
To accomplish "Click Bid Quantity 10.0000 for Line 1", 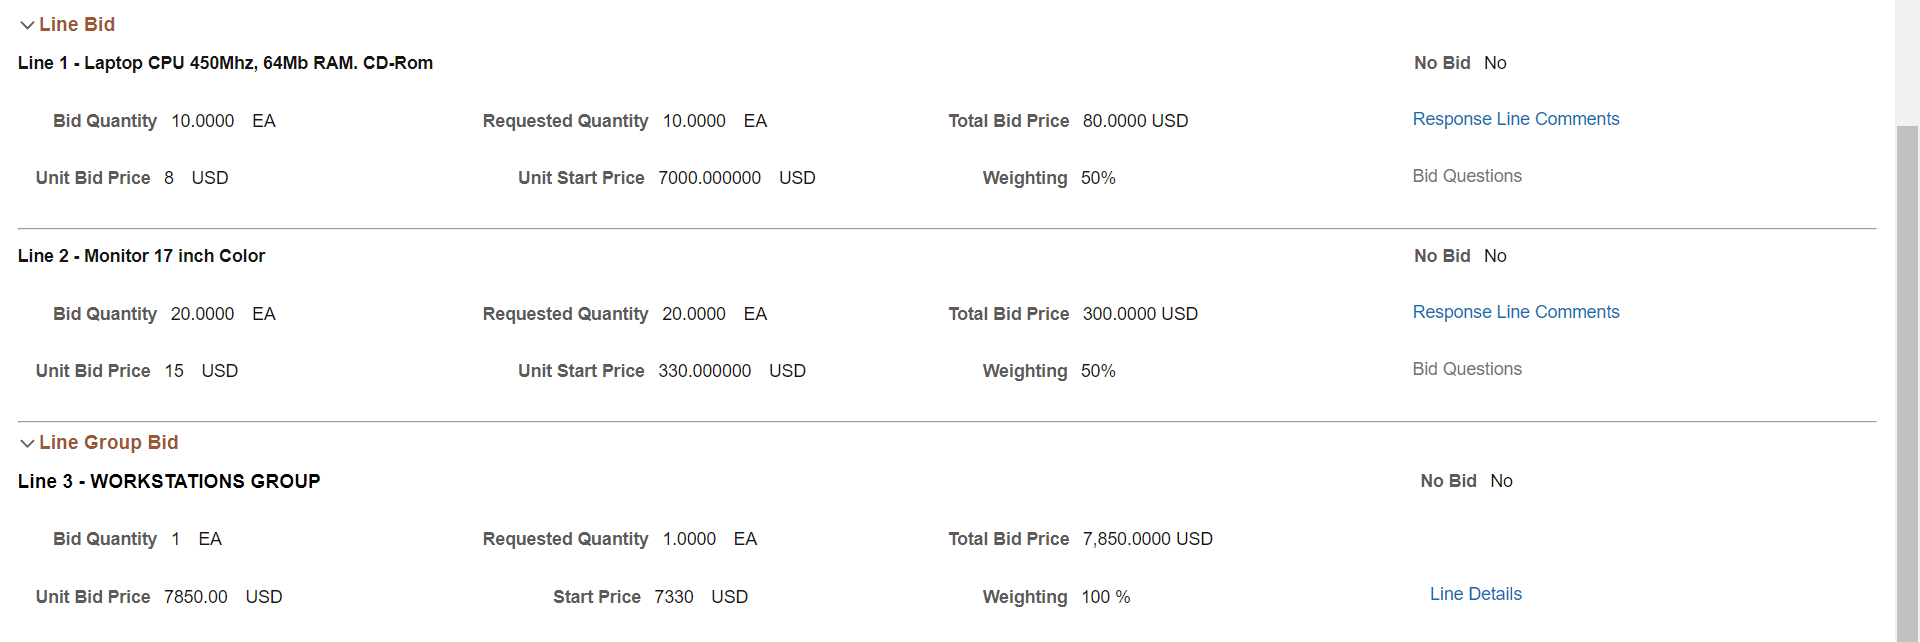I will (203, 120).
